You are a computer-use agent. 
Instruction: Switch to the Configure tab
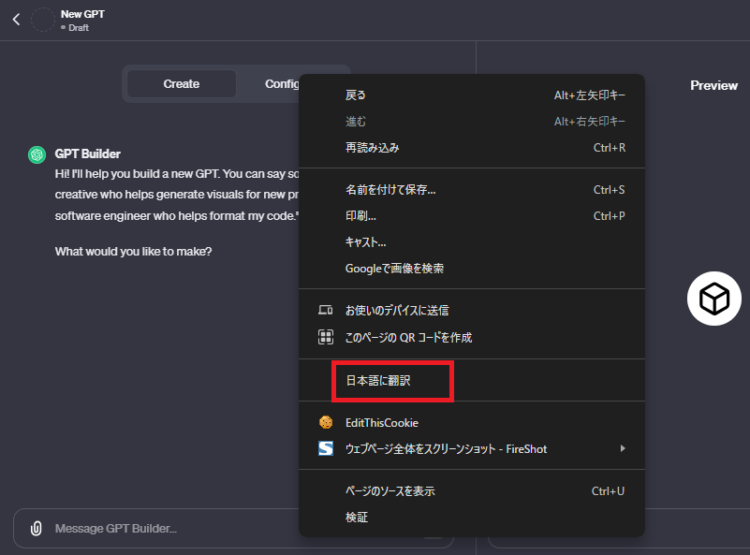(282, 84)
